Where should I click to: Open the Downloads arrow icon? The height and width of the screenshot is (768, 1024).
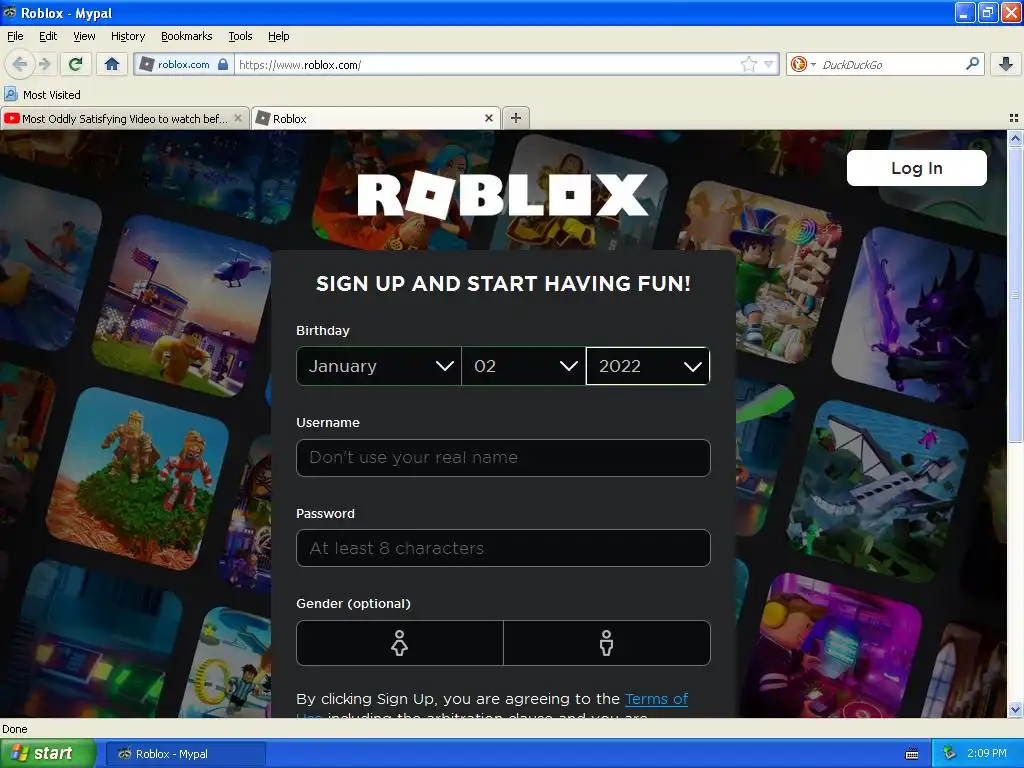(1005, 64)
